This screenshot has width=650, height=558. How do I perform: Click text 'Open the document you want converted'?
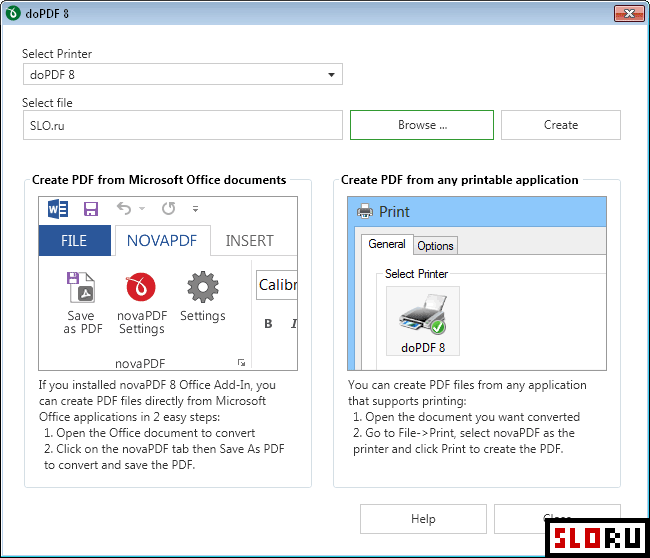coord(473,417)
